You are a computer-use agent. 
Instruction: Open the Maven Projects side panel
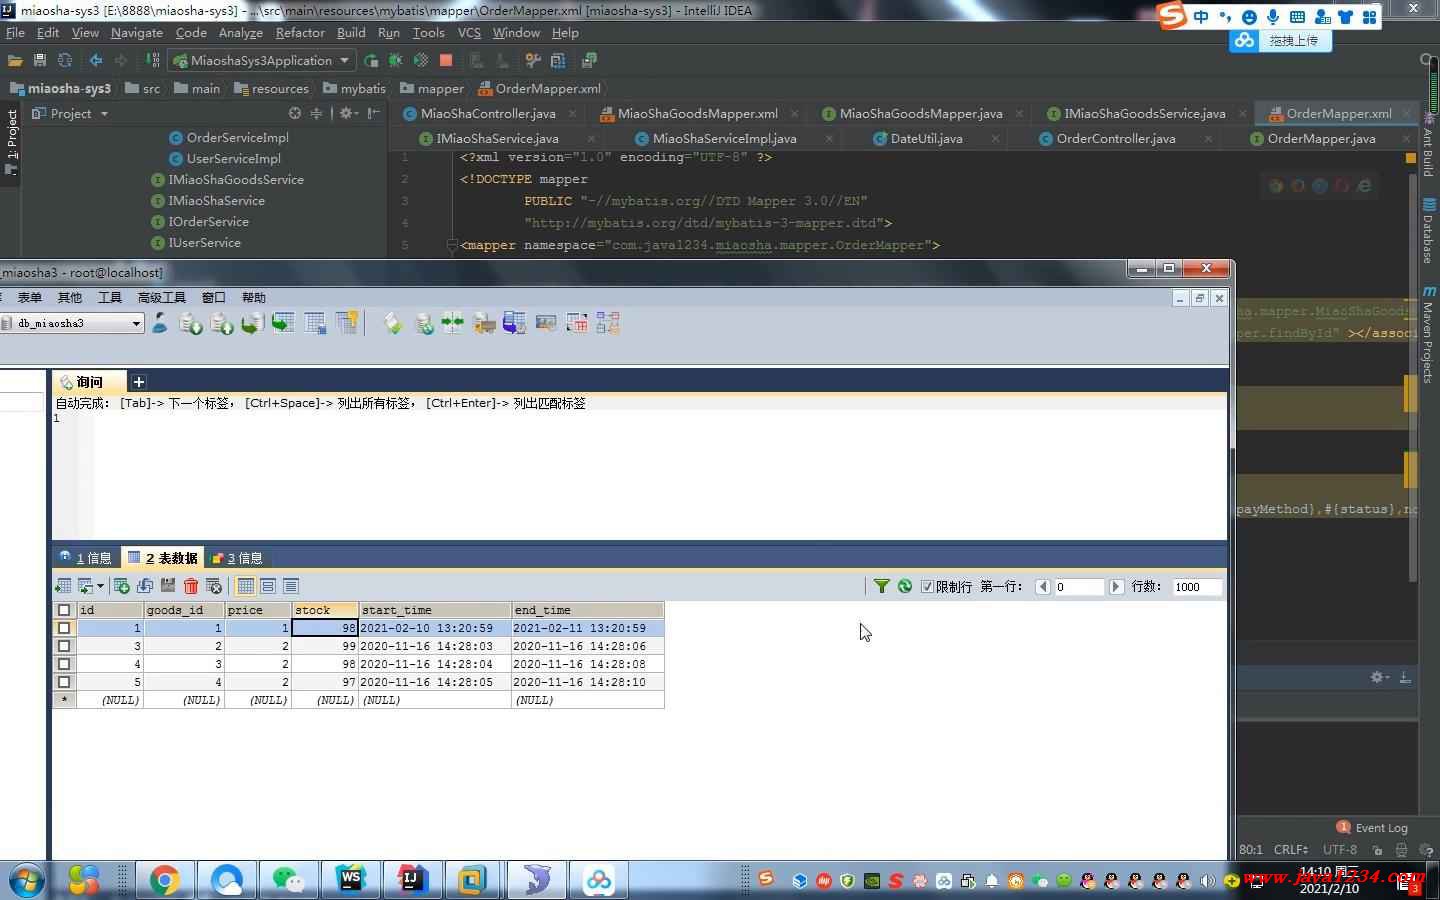coord(1428,334)
